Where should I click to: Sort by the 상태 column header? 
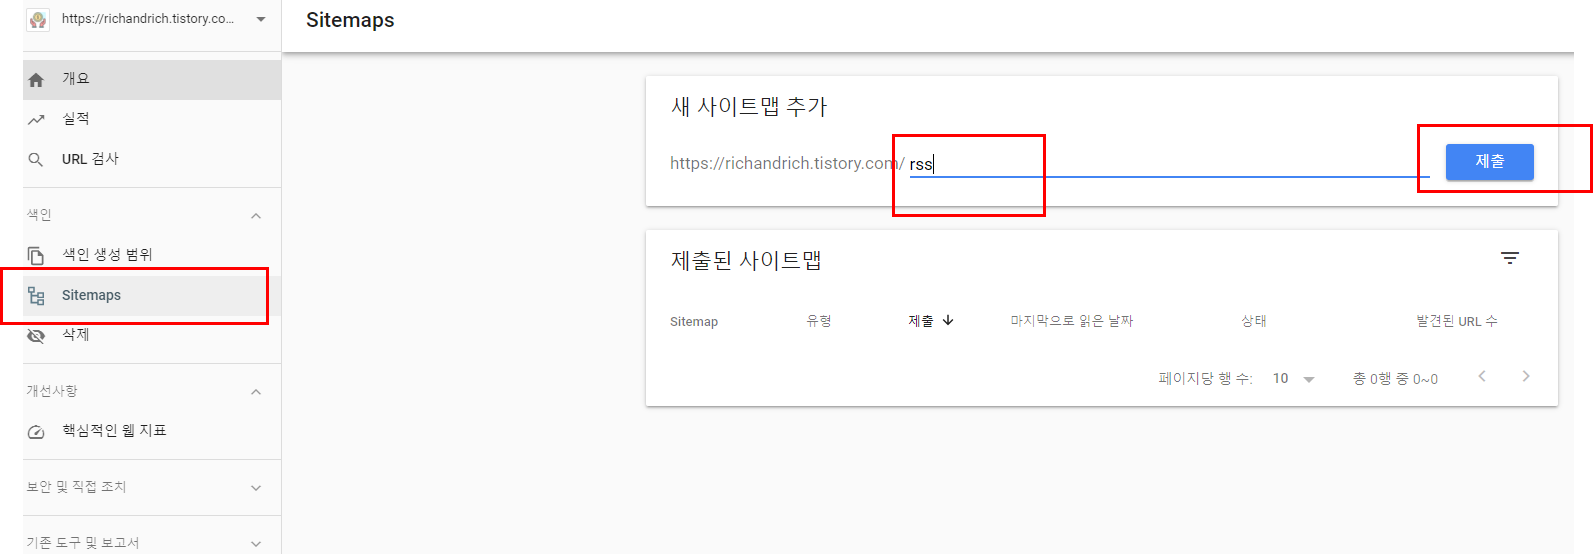(1254, 321)
